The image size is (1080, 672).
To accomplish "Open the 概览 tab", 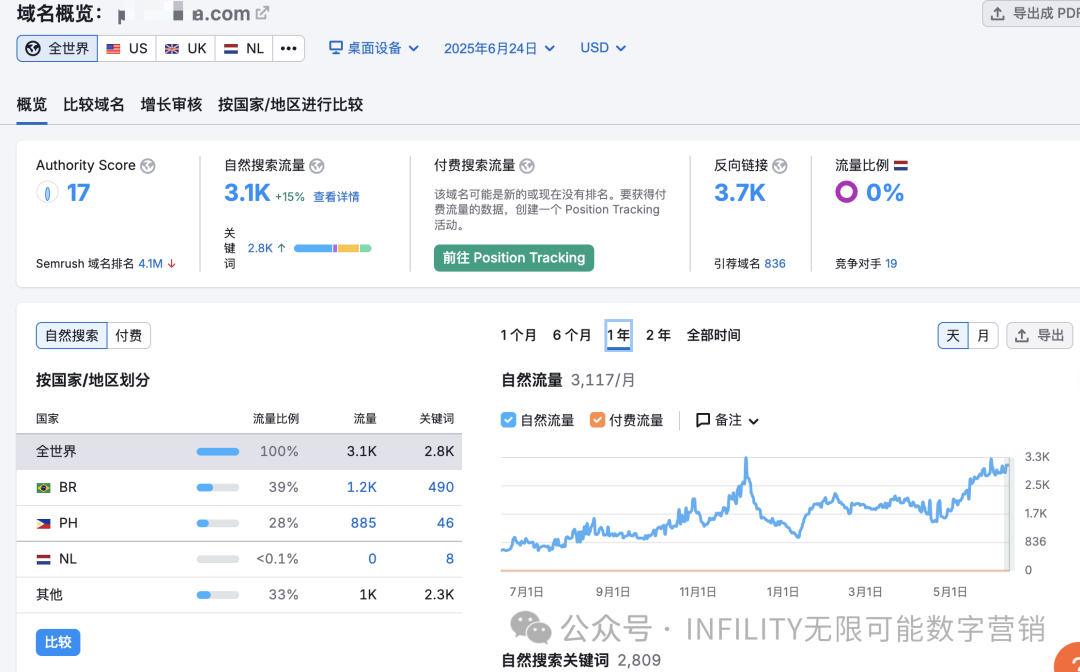I will pos(32,105).
